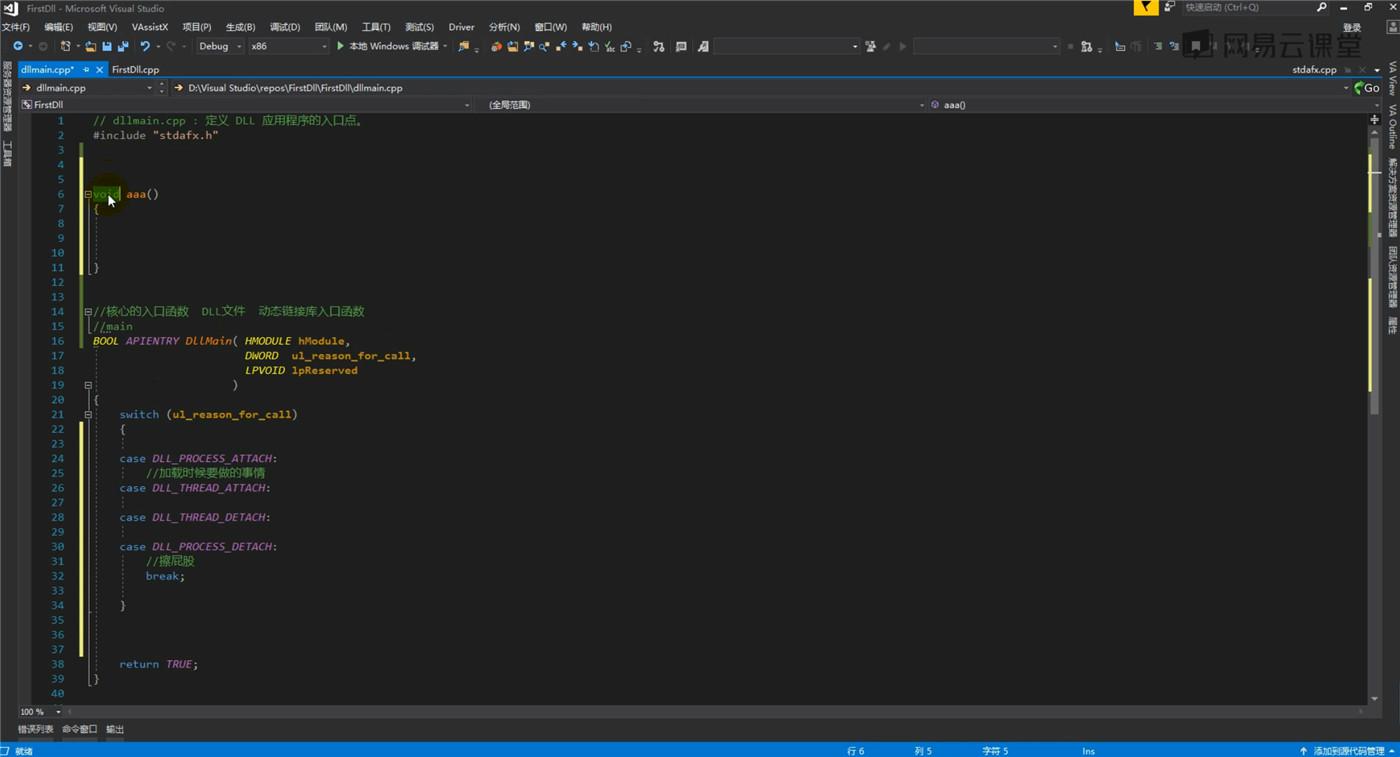This screenshot has height=757, width=1400.
Task: Click the Undo arrow icon
Action: (x=145, y=46)
